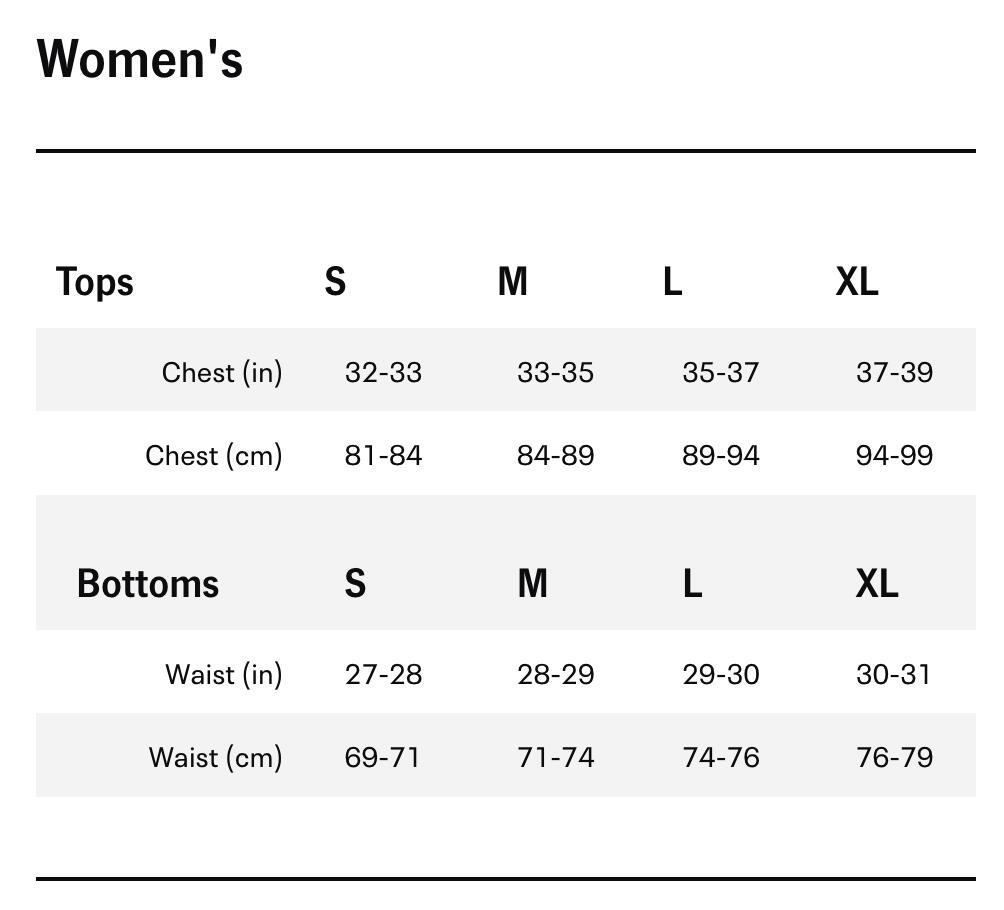Click the Waist (in) row label
Viewport: 1004px width, 910px height.
[x=224, y=674]
